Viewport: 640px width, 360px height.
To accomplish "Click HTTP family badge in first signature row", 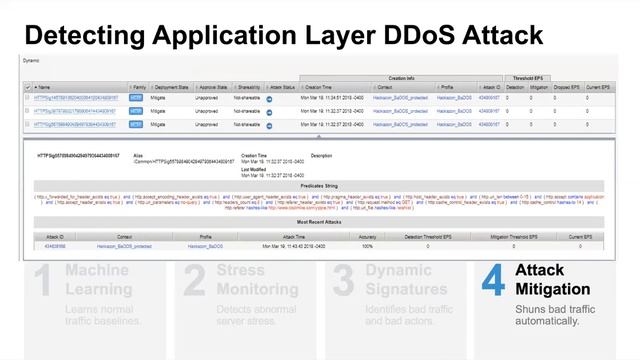I will 136,98.
